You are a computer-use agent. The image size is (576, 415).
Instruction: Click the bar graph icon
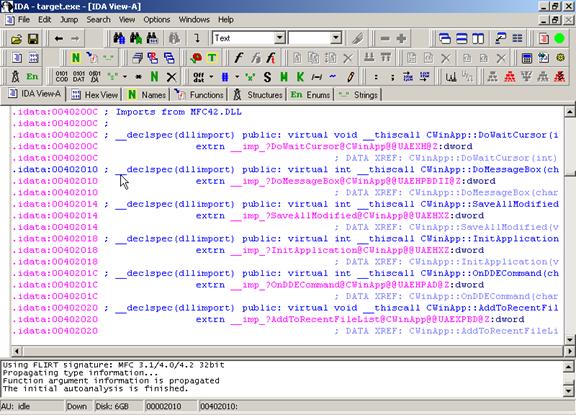click(451, 77)
